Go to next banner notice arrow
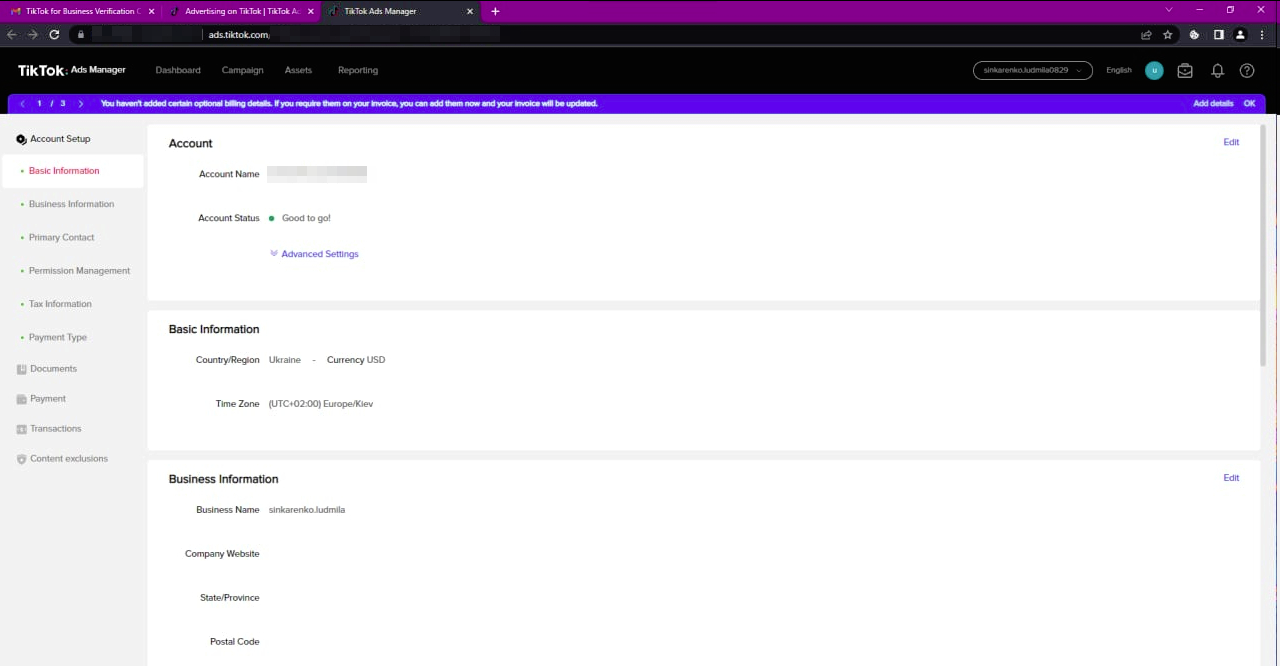Viewport: 1280px width, 666px height. point(80,104)
